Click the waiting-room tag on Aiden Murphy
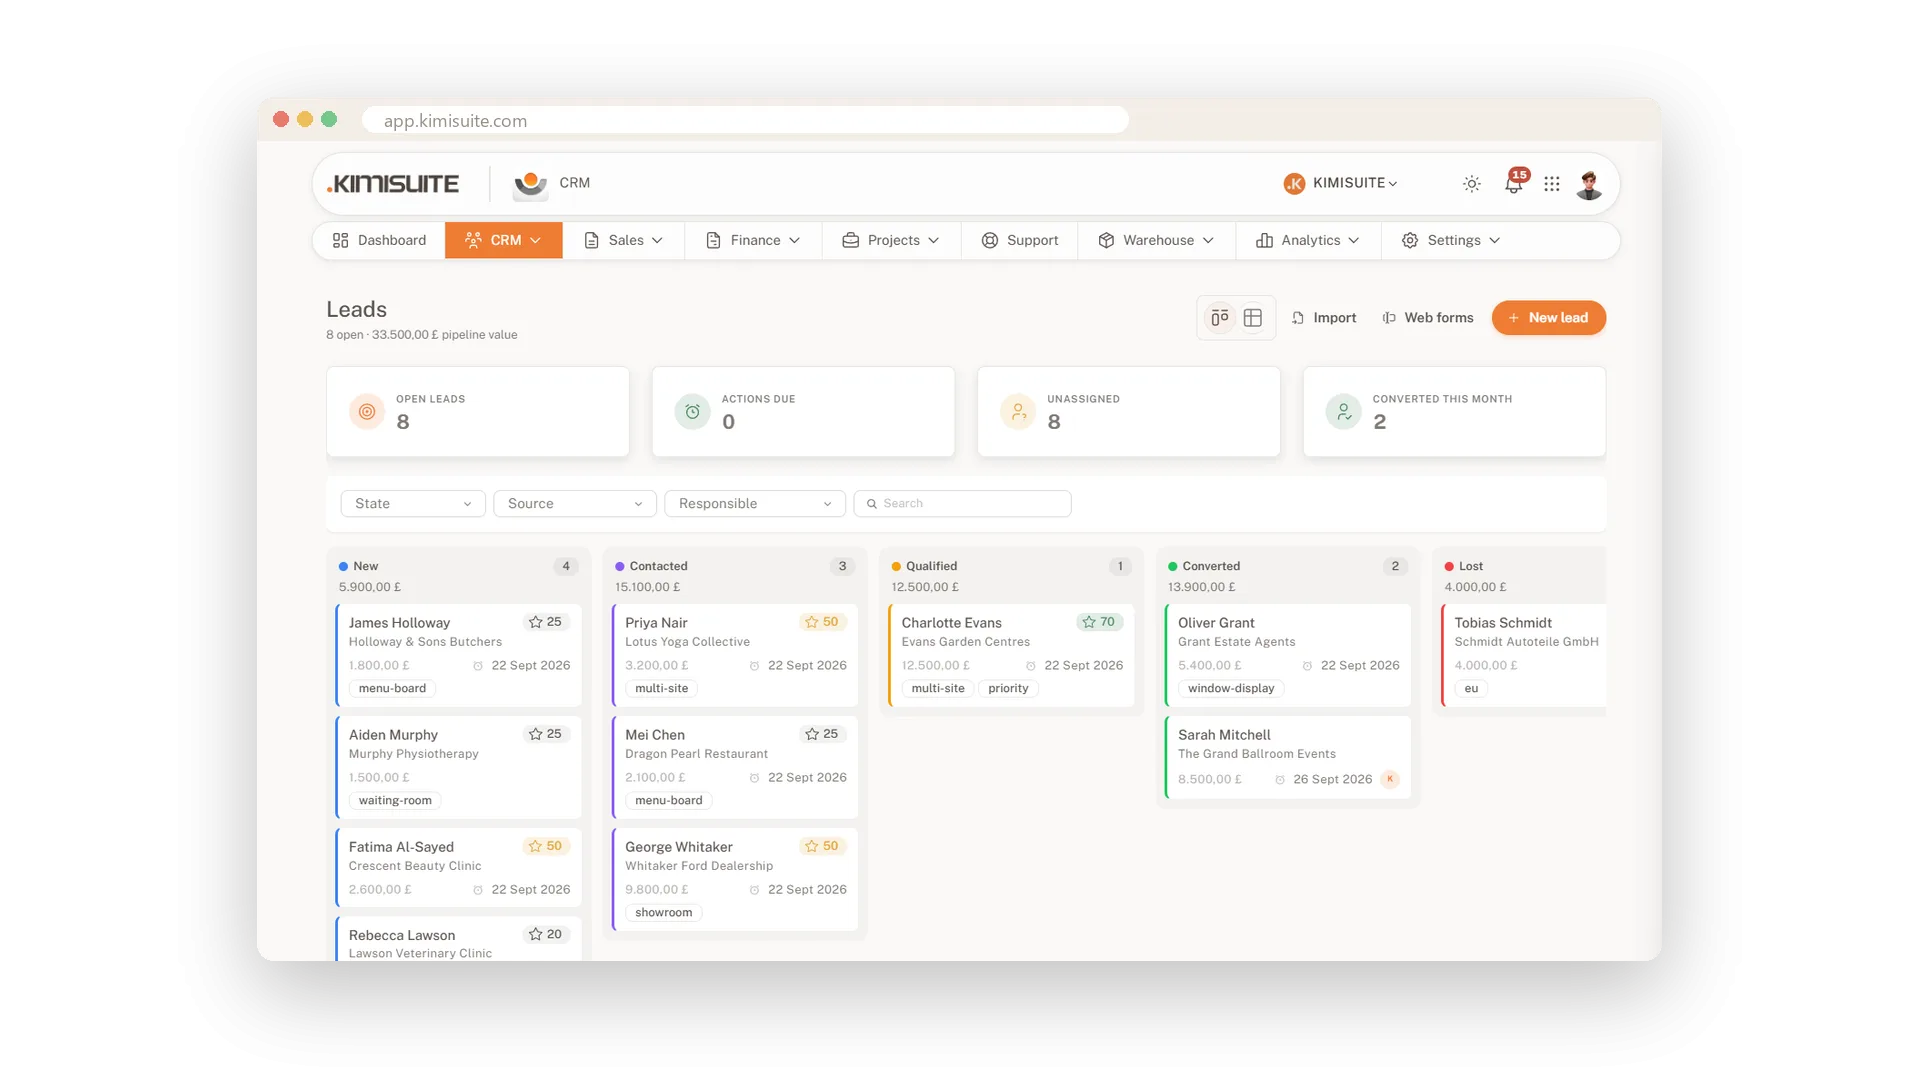The image size is (1920, 1080). [395, 801]
